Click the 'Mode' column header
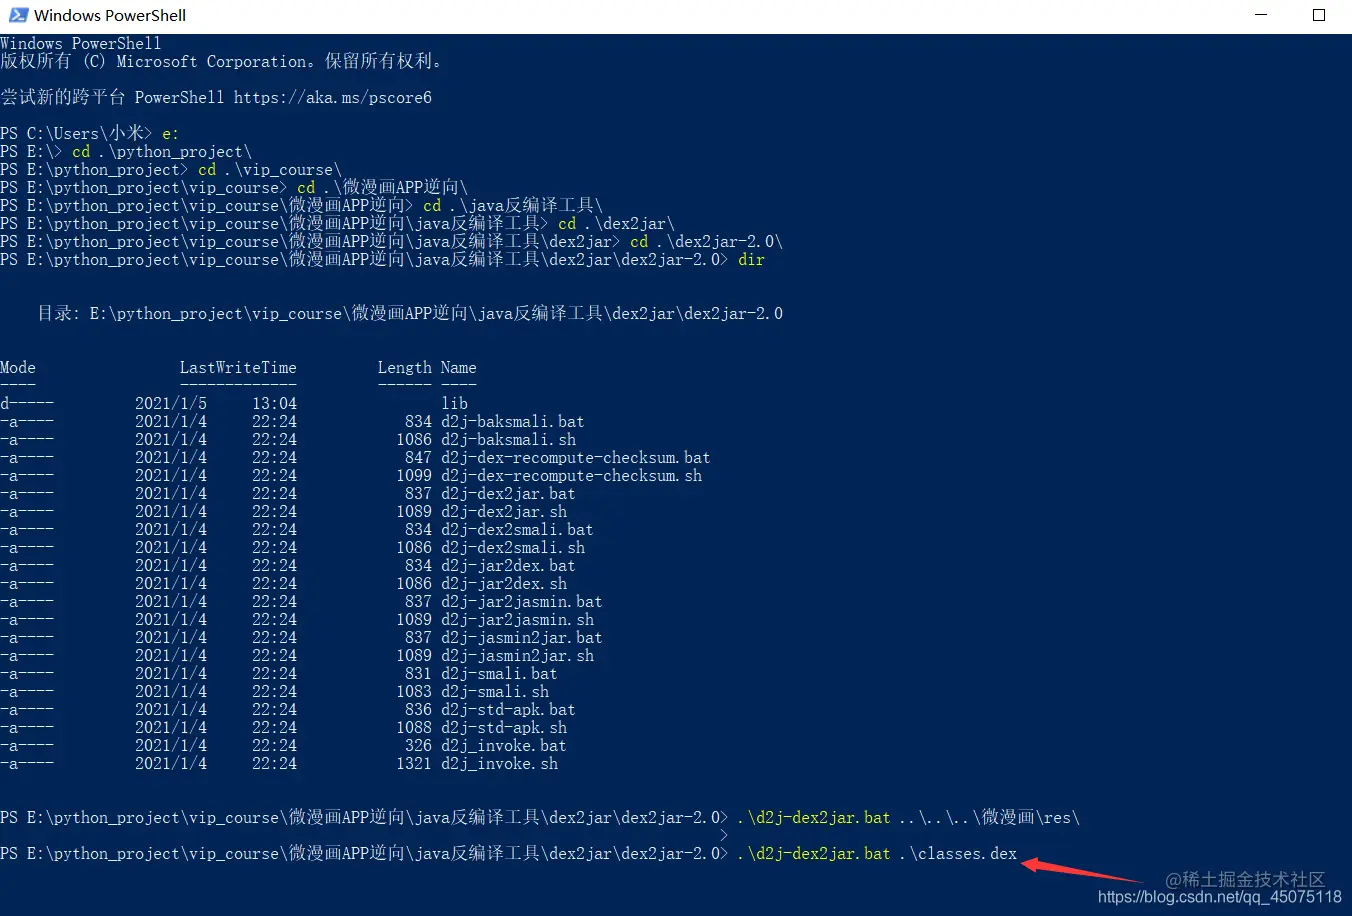 pos(18,368)
